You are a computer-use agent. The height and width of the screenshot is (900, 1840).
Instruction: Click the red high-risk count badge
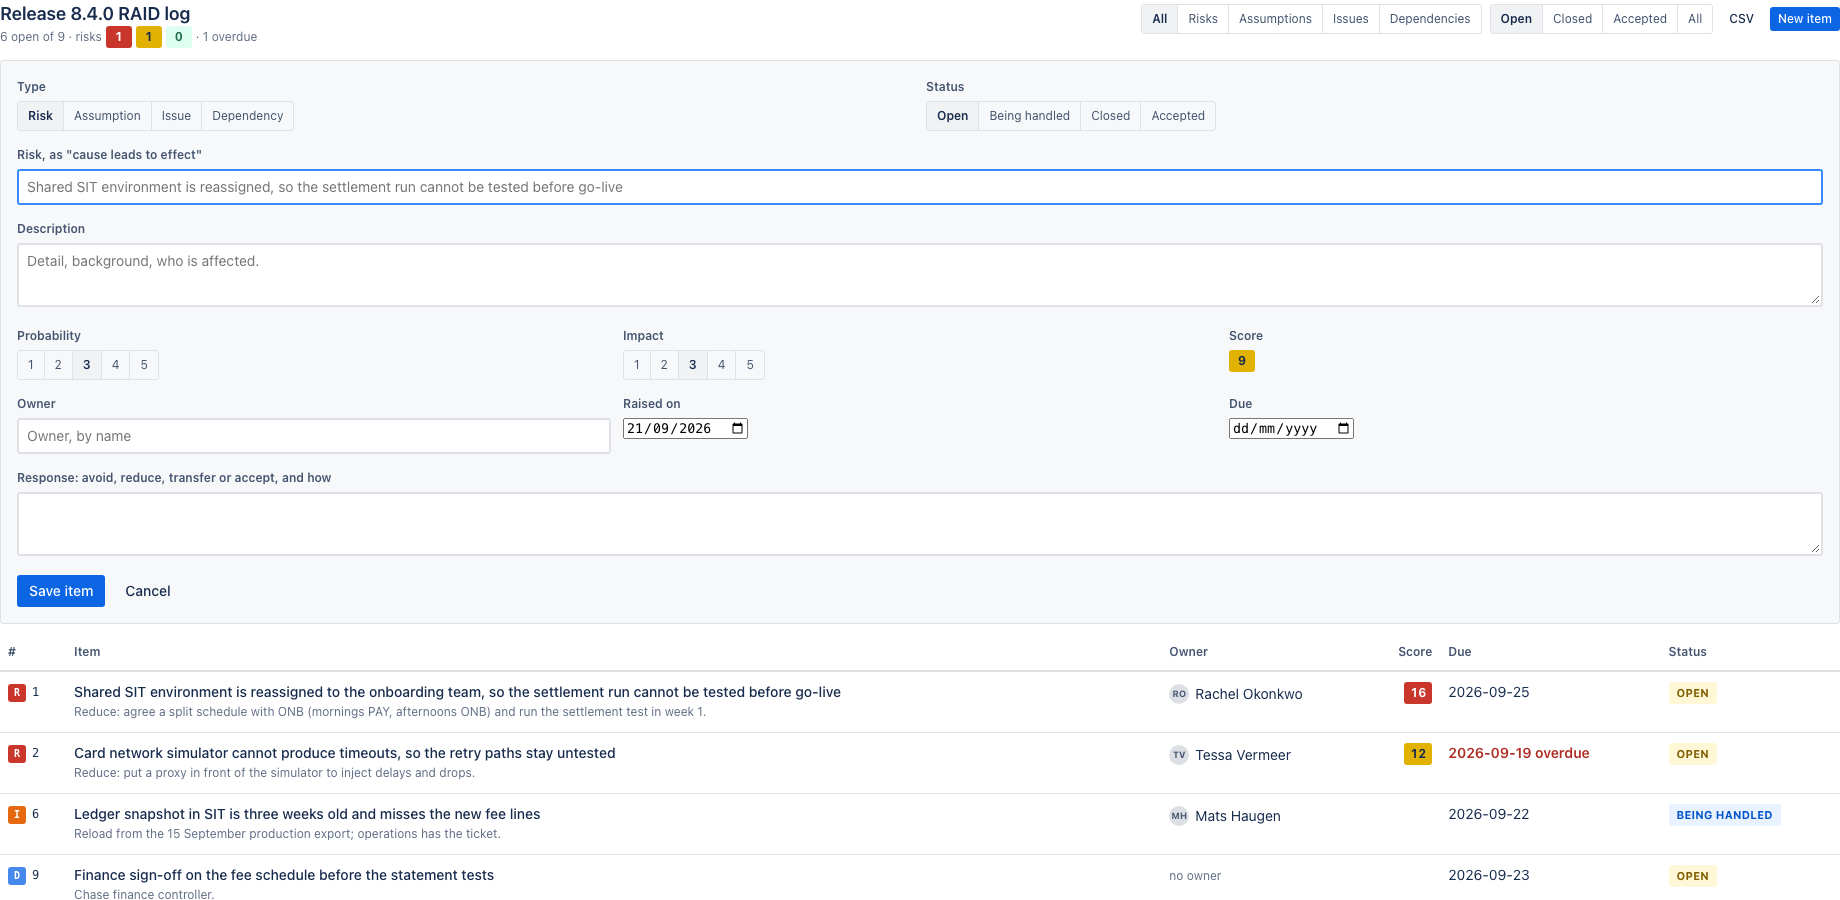[x=119, y=37]
